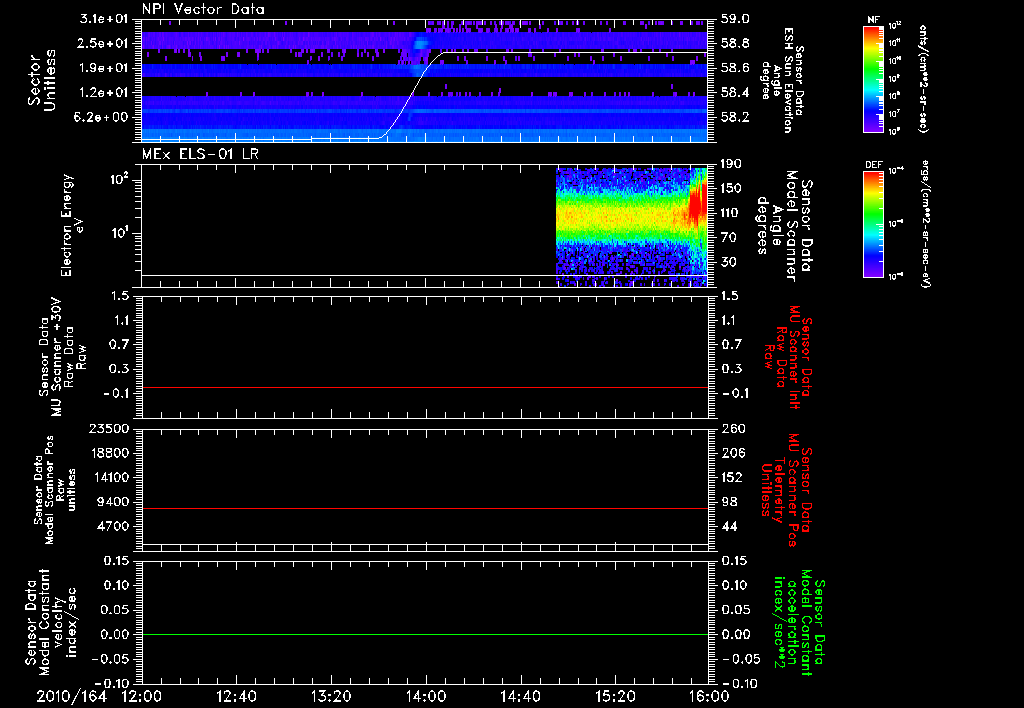Click the 3.1e+01 sector tick label
Image resolution: width=1024 pixels, height=708 pixels.
pyautogui.click(x=104, y=19)
